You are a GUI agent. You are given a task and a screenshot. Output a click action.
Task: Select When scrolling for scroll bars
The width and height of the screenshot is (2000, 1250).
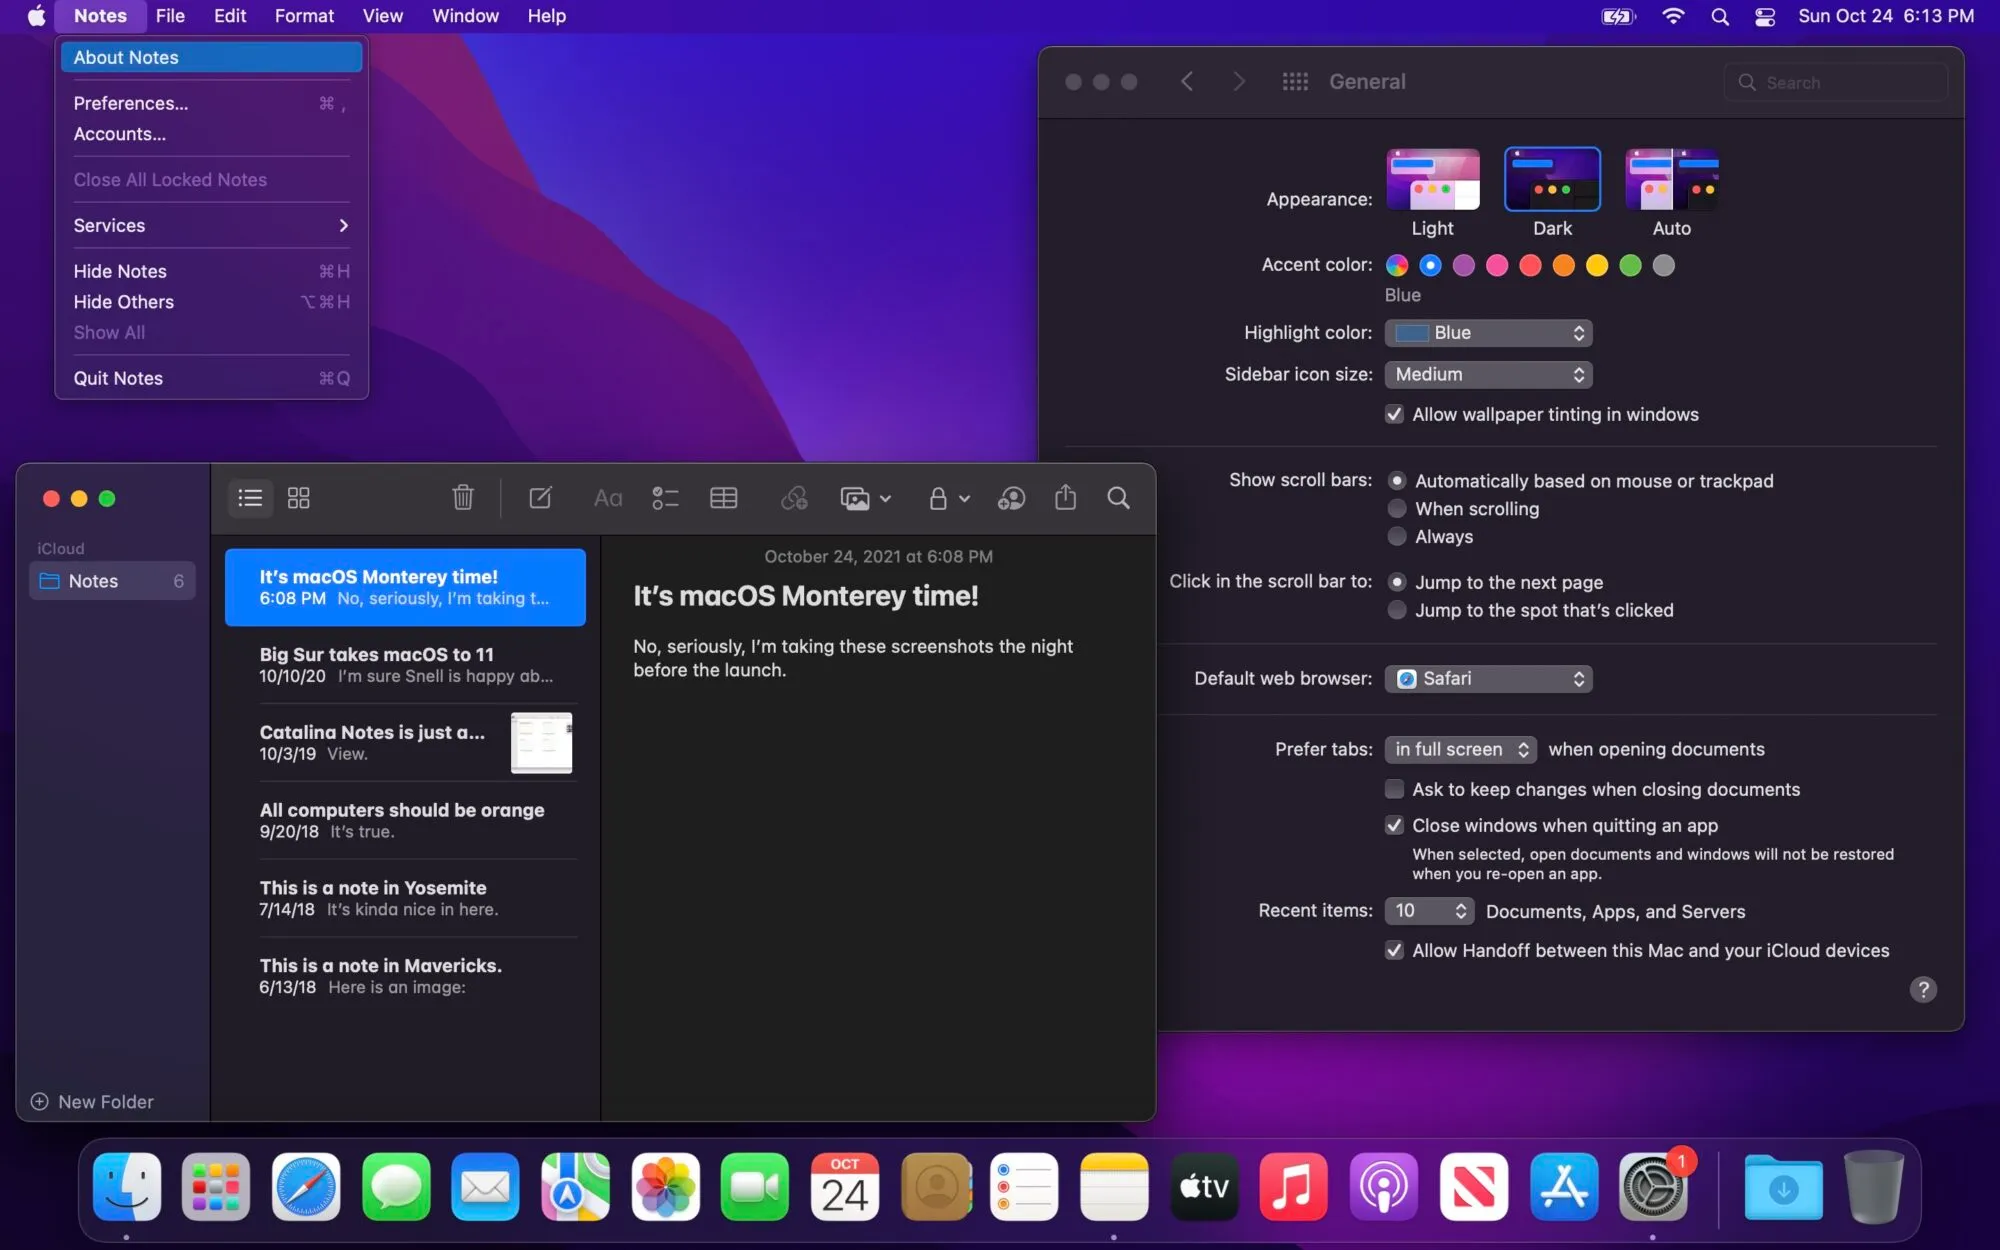(x=1397, y=508)
